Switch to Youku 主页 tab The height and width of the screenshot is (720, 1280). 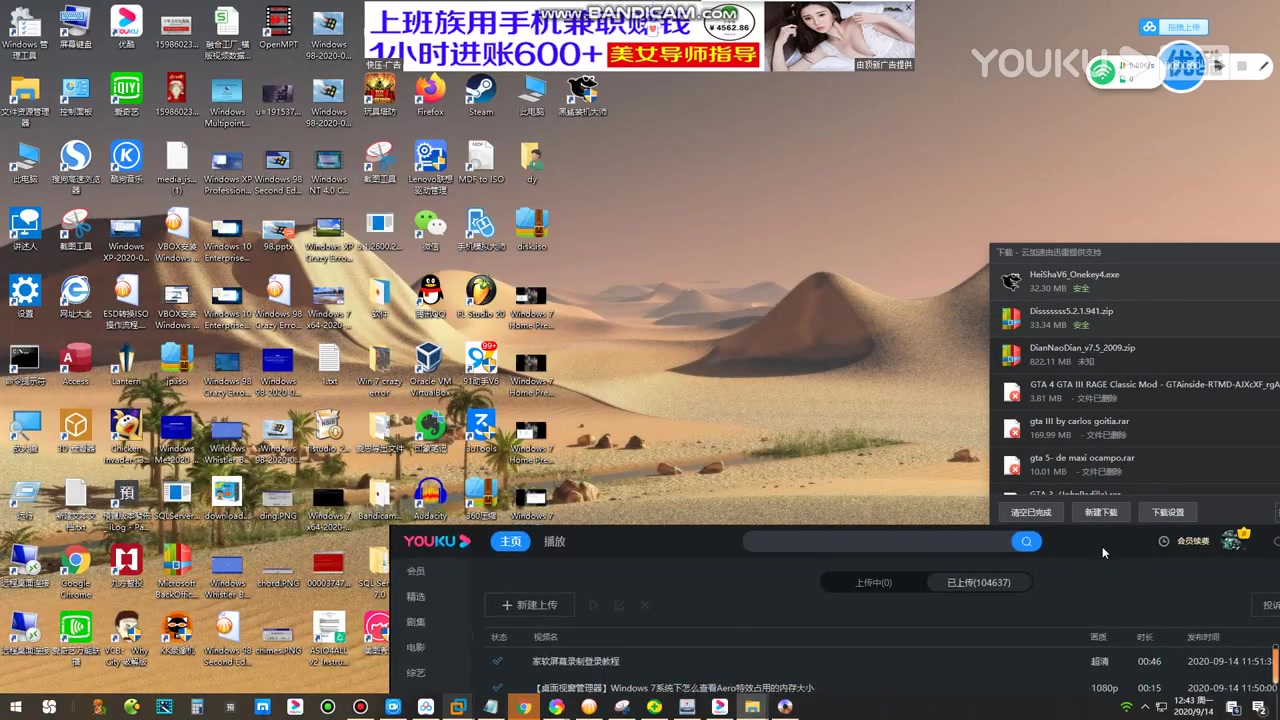(x=510, y=541)
